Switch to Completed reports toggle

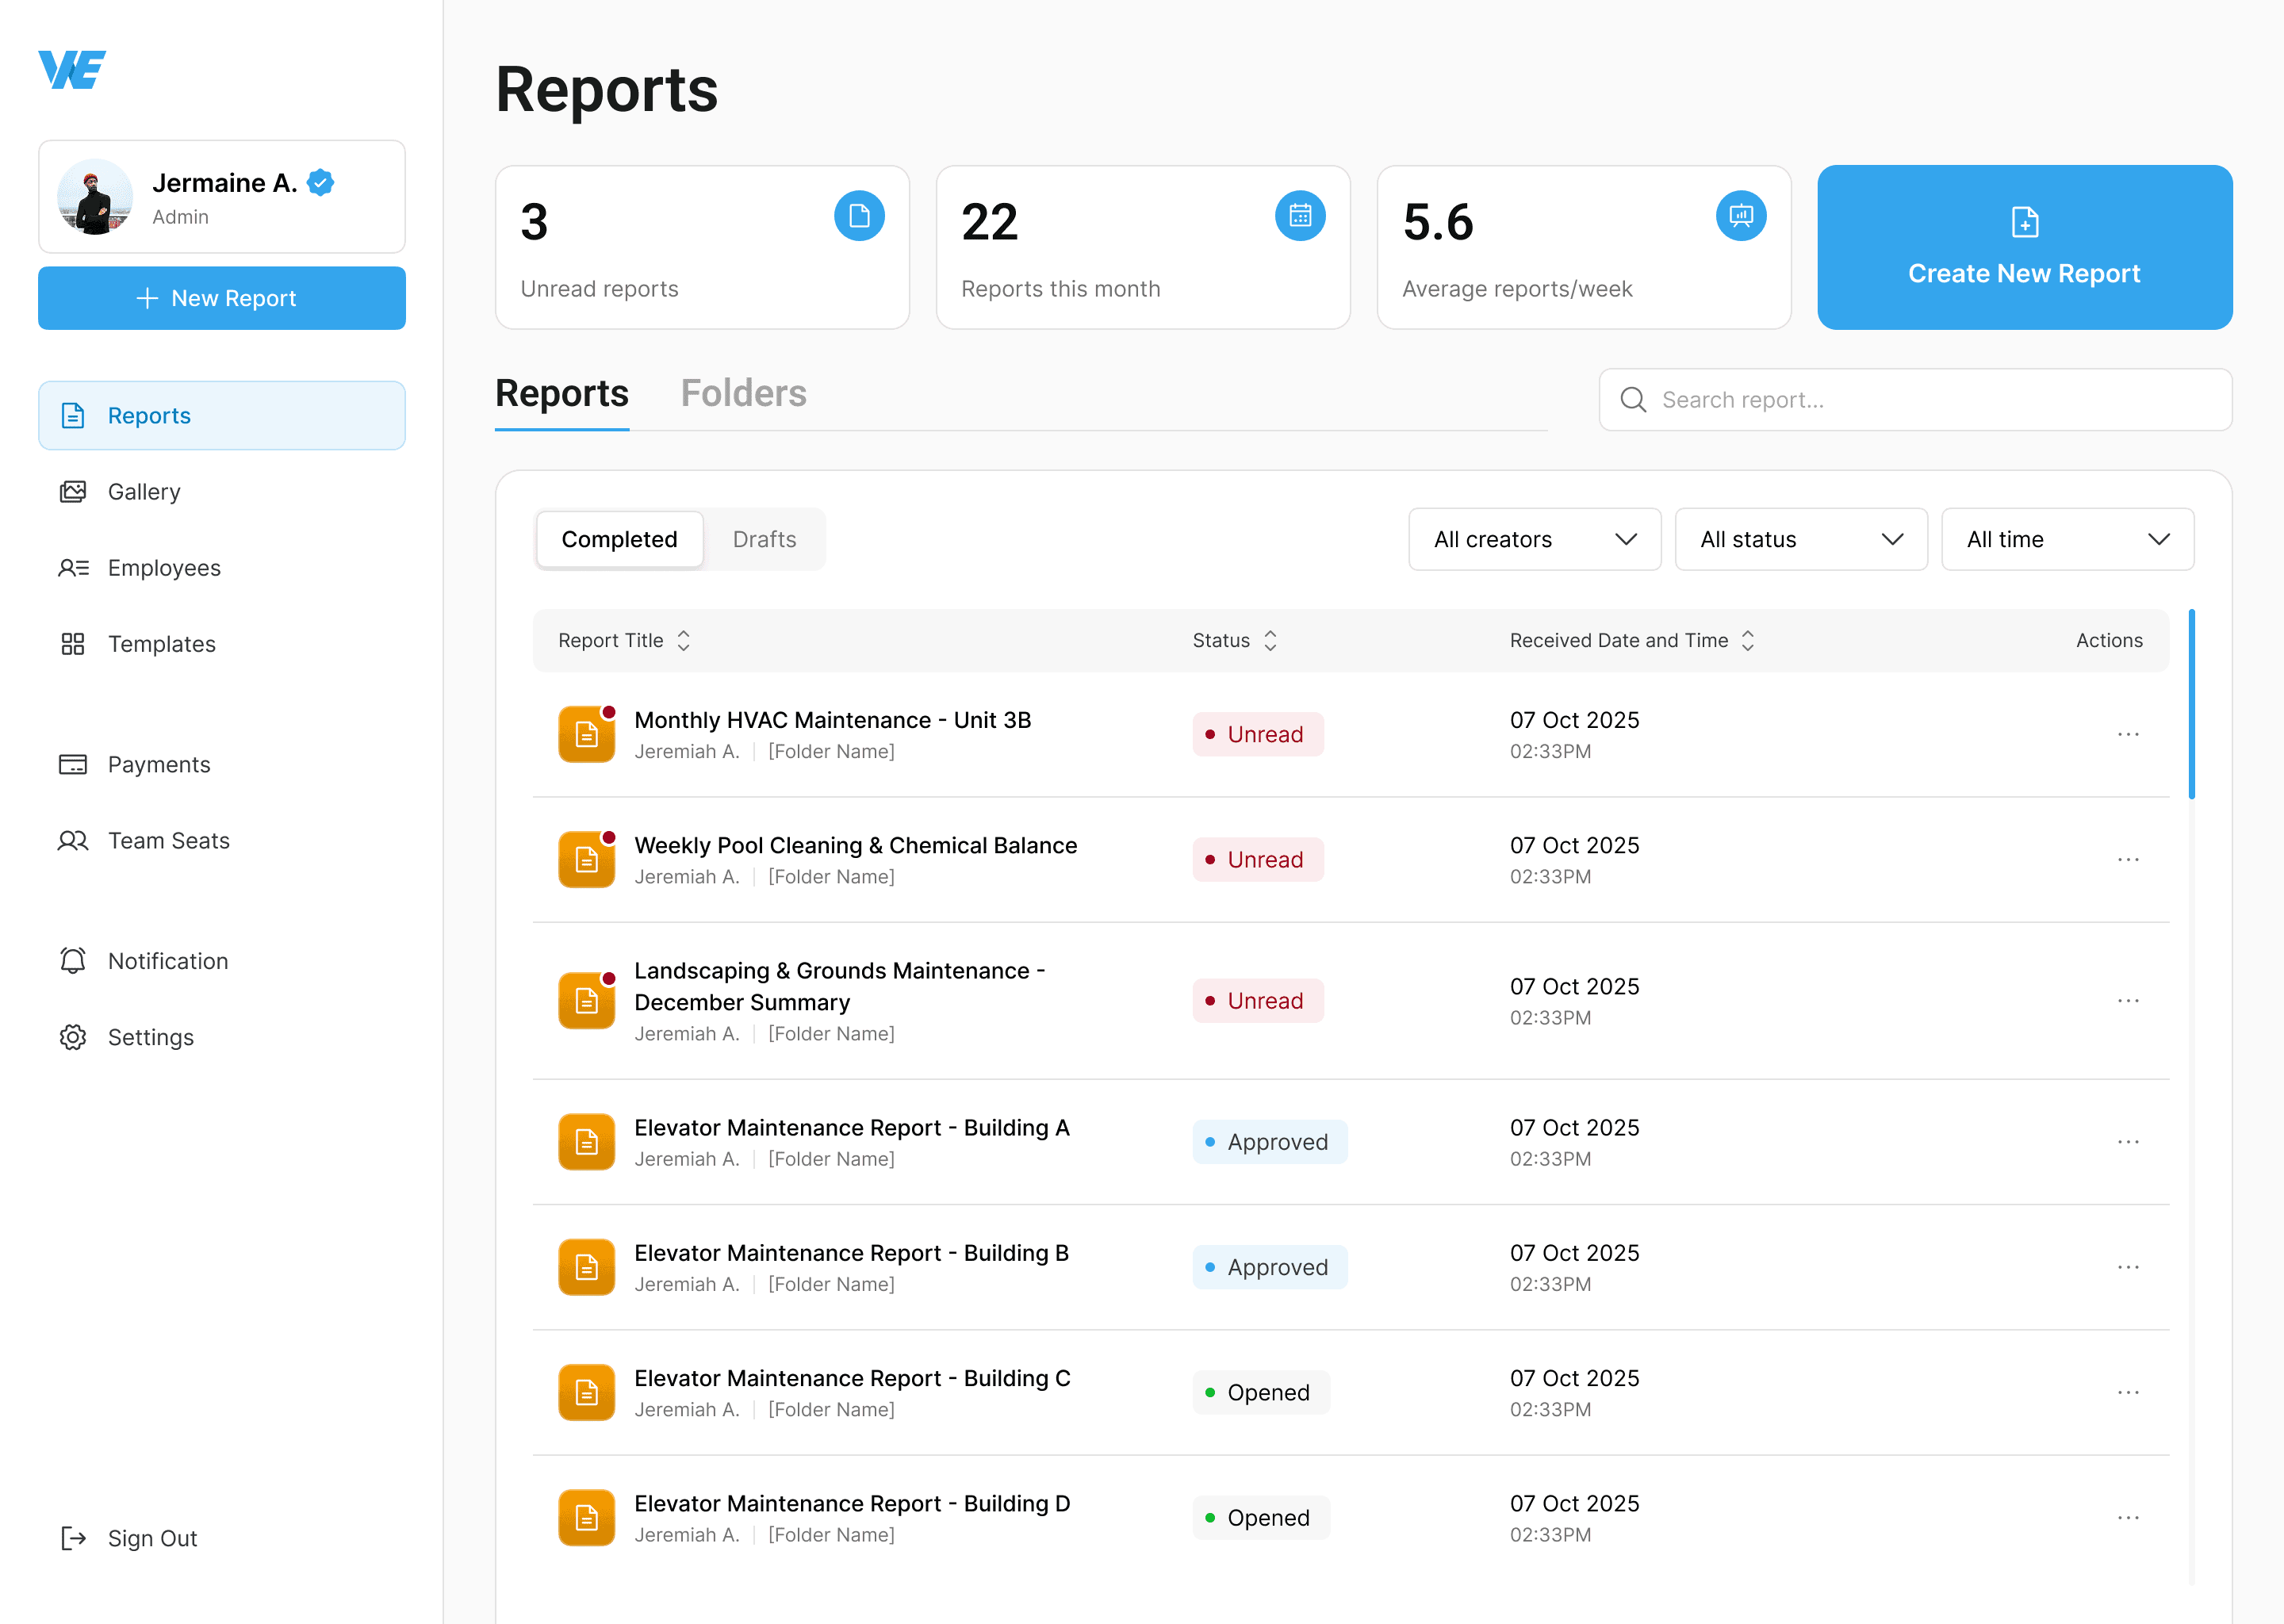pos(619,540)
